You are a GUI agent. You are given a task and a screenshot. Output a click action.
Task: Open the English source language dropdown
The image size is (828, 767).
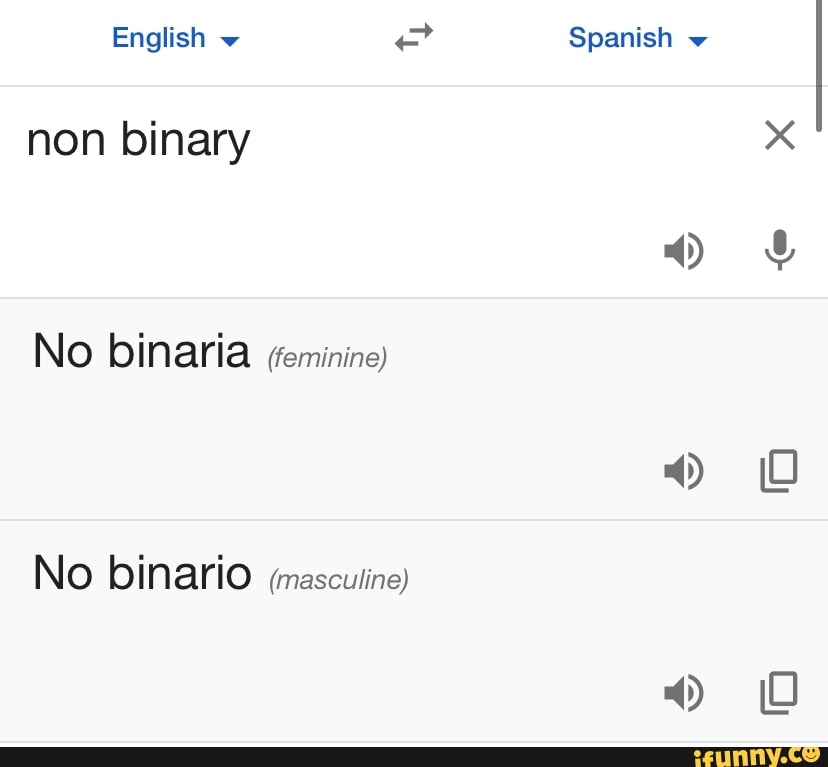pos(176,37)
